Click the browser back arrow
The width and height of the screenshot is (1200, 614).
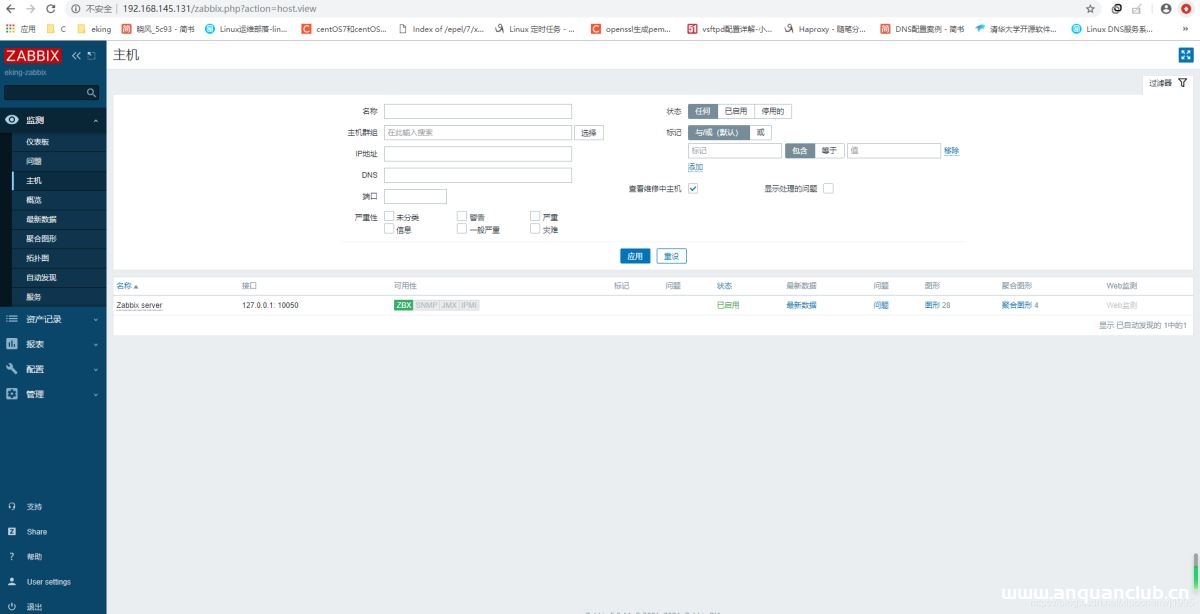[11, 8]
